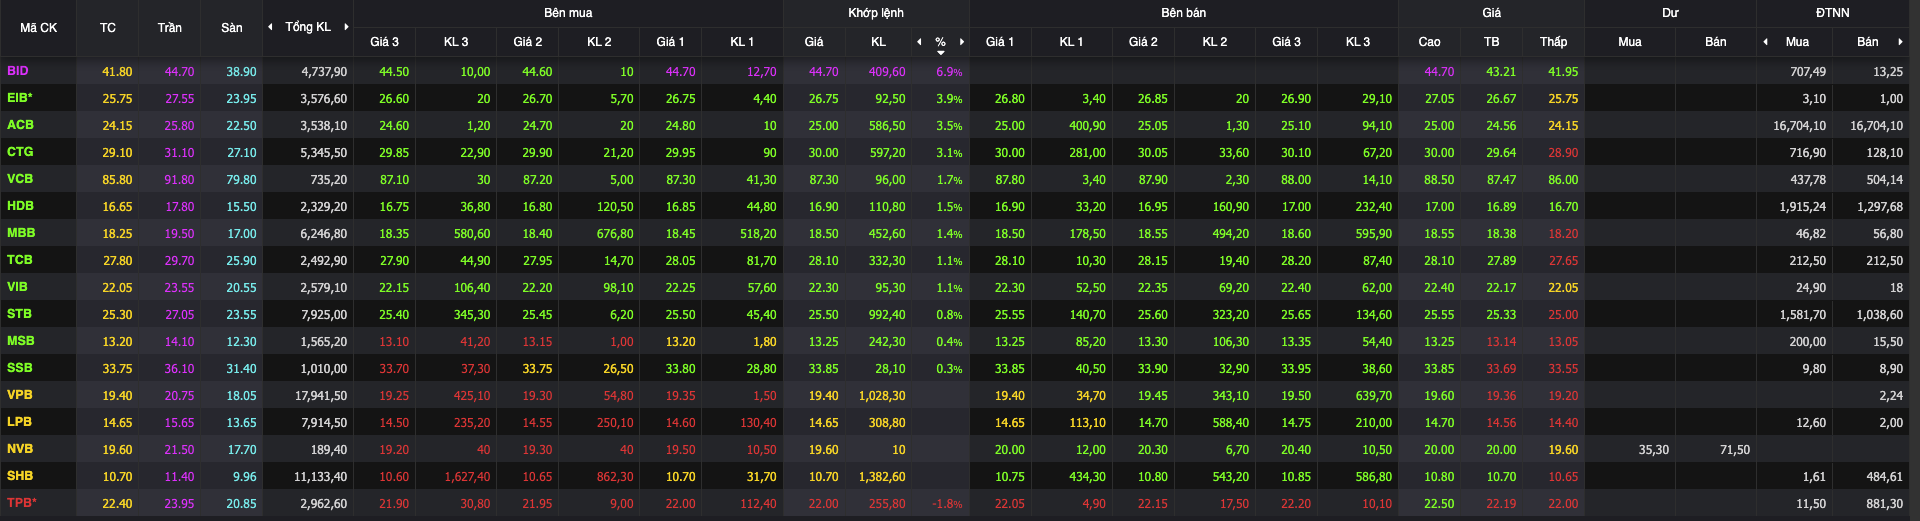Click the TB column header

click(x=1492, y=42)
